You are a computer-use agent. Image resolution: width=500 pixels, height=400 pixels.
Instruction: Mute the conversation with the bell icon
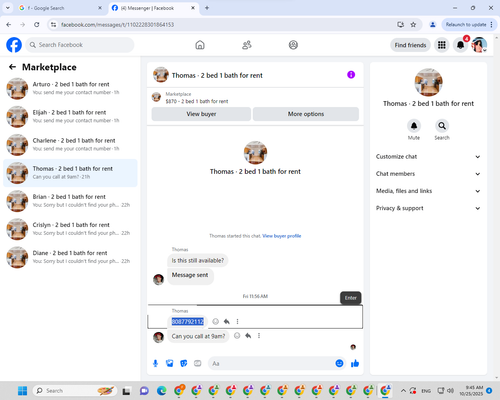pyautogui.click(x=414, y=126)
